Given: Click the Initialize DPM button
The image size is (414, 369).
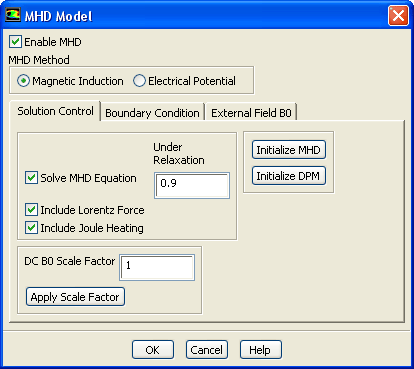Looking at the screenshot, I should [x=289, y=176].
